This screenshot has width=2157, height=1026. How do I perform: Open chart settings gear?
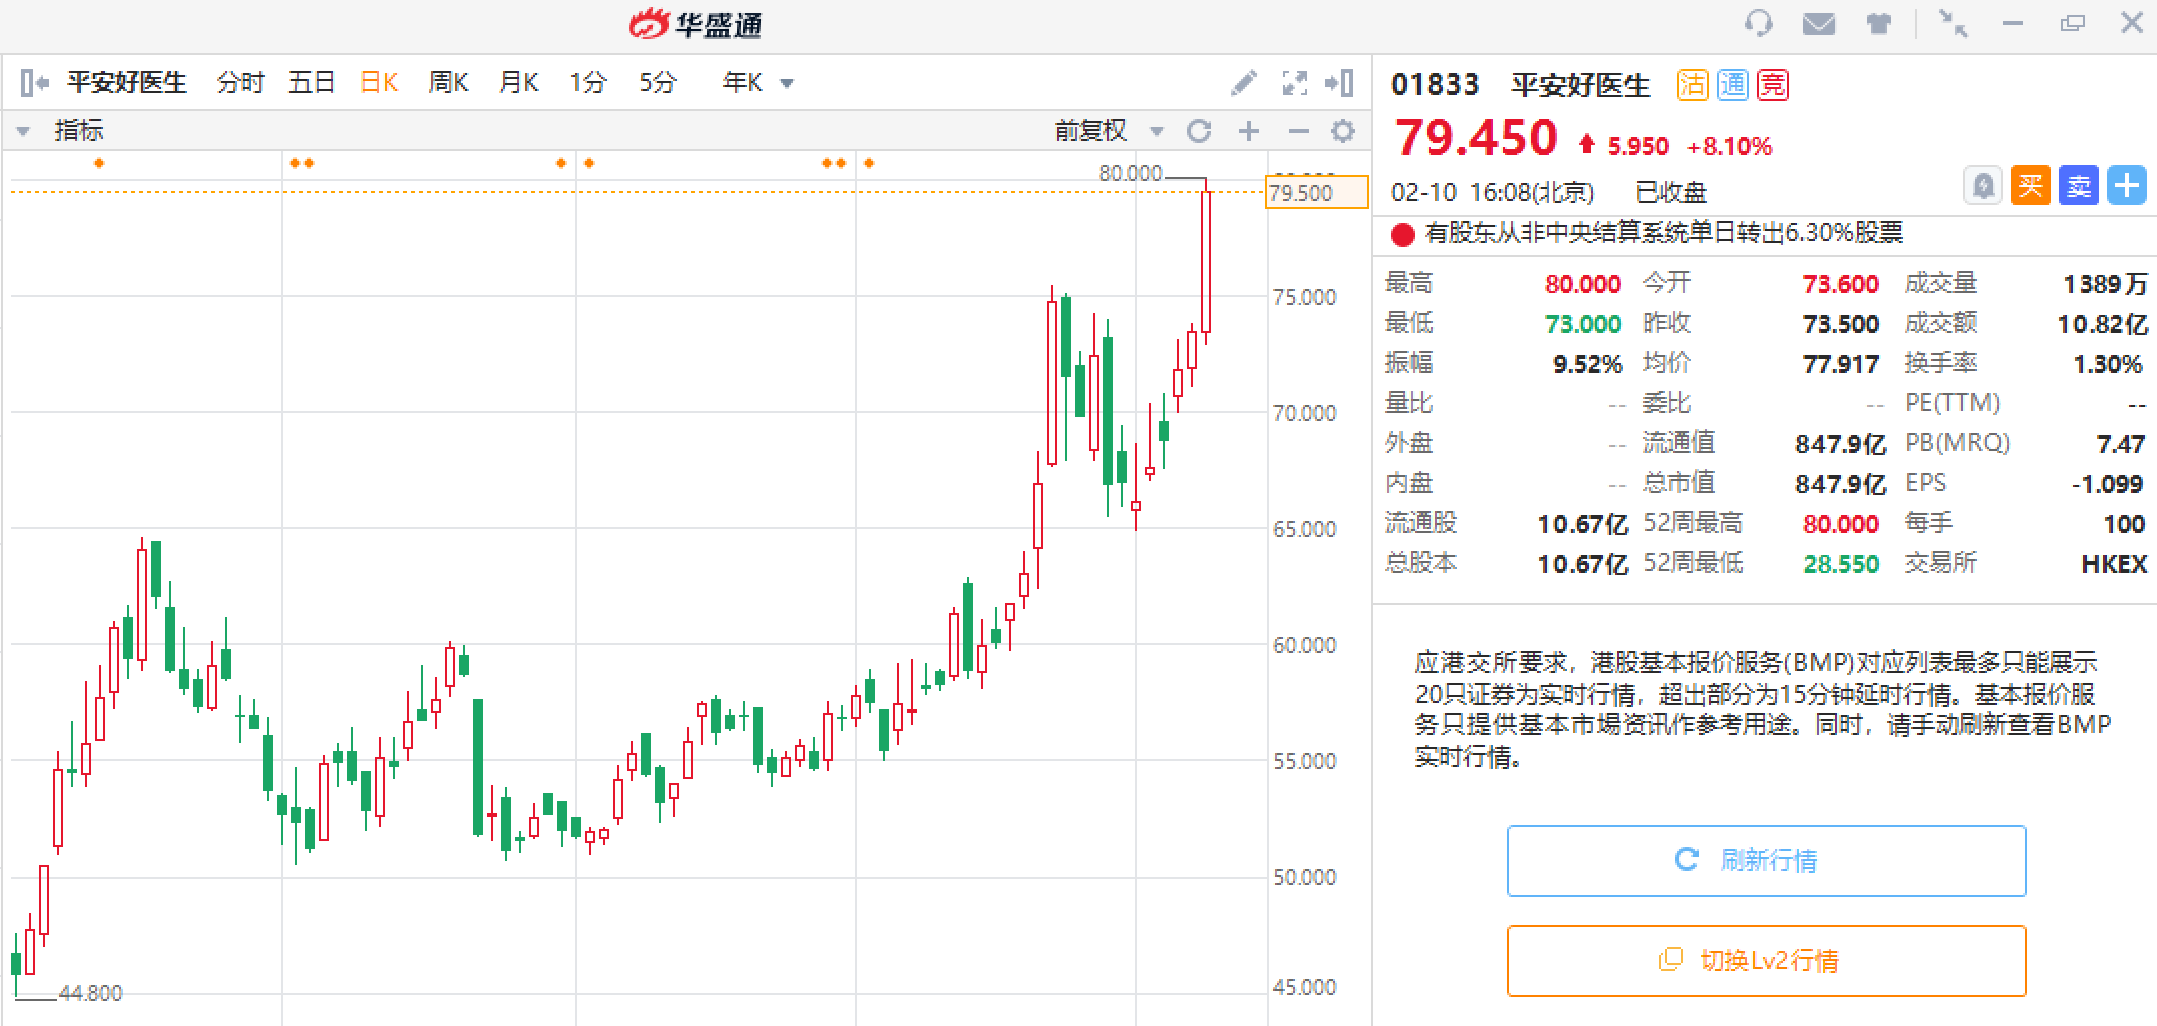click(1343, 131)
